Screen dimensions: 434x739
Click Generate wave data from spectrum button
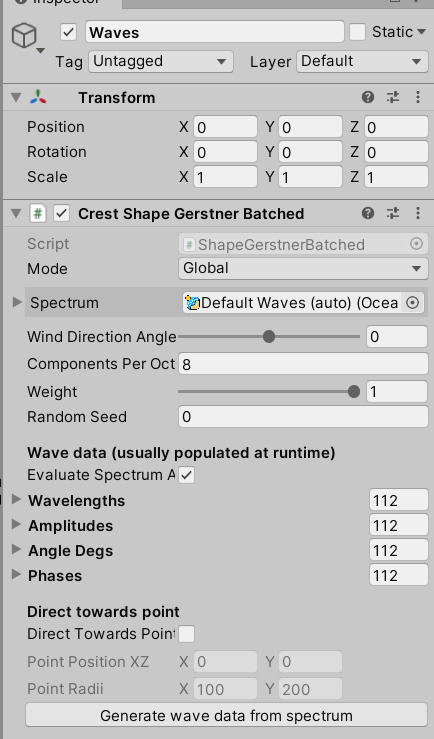226,715
